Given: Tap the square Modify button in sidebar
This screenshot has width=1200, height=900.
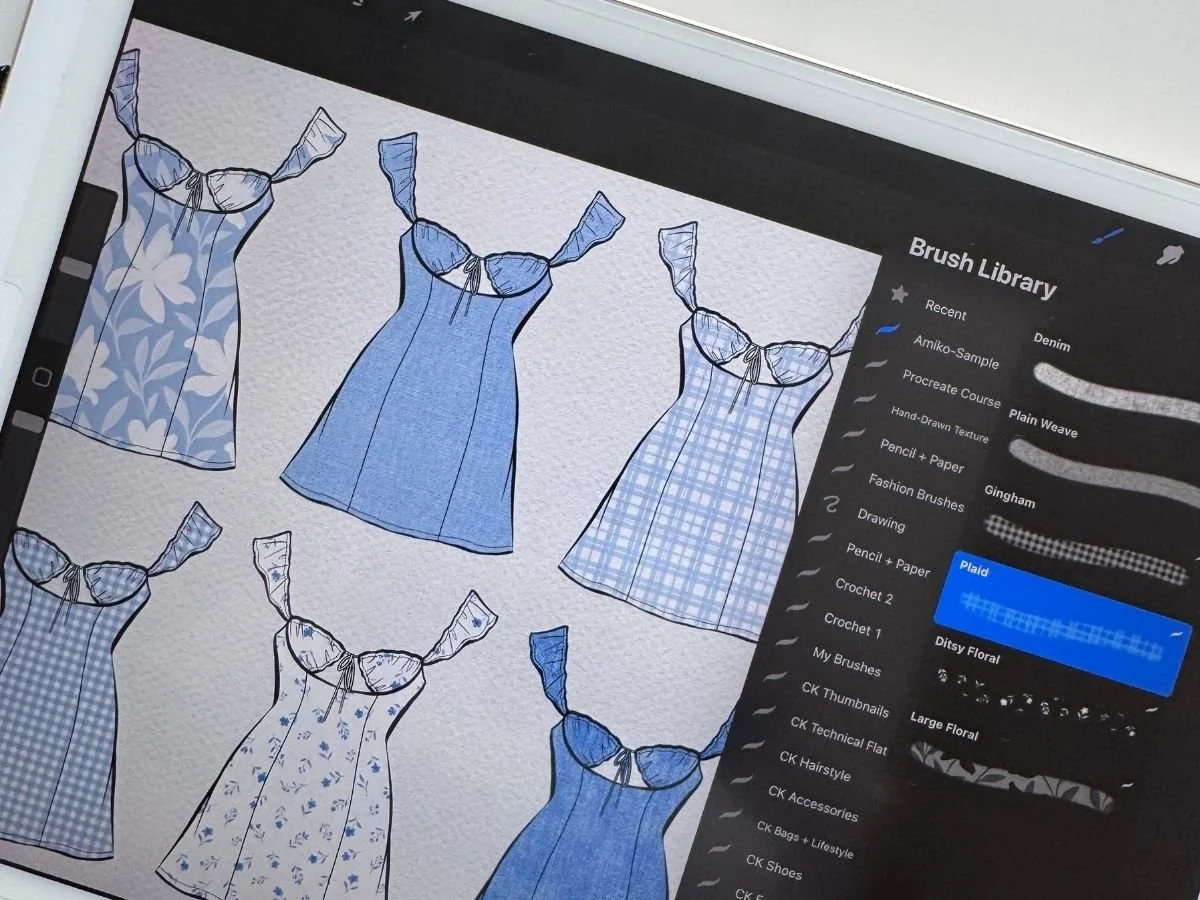Looking at the screenshot, I should 42,377.
